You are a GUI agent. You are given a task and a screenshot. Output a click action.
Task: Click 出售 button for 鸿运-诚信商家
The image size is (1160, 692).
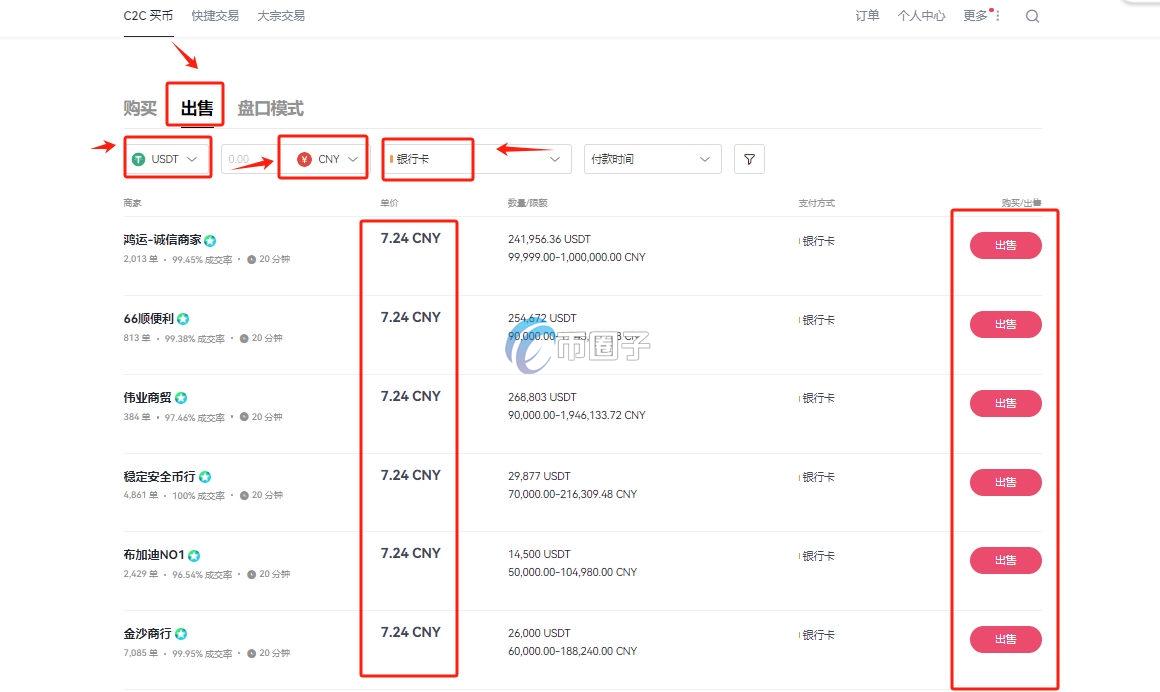tap(1005, 245)
